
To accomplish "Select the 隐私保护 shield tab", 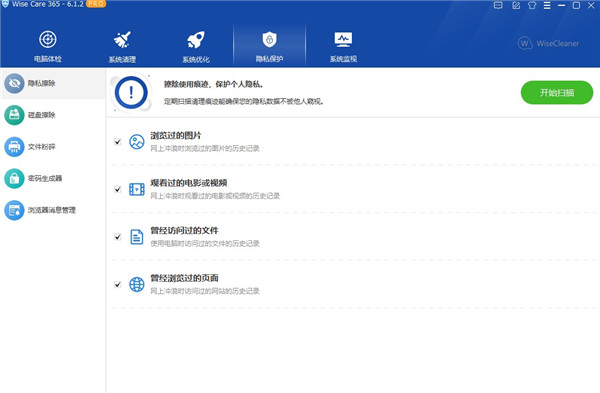I will (x=269, y=46).
